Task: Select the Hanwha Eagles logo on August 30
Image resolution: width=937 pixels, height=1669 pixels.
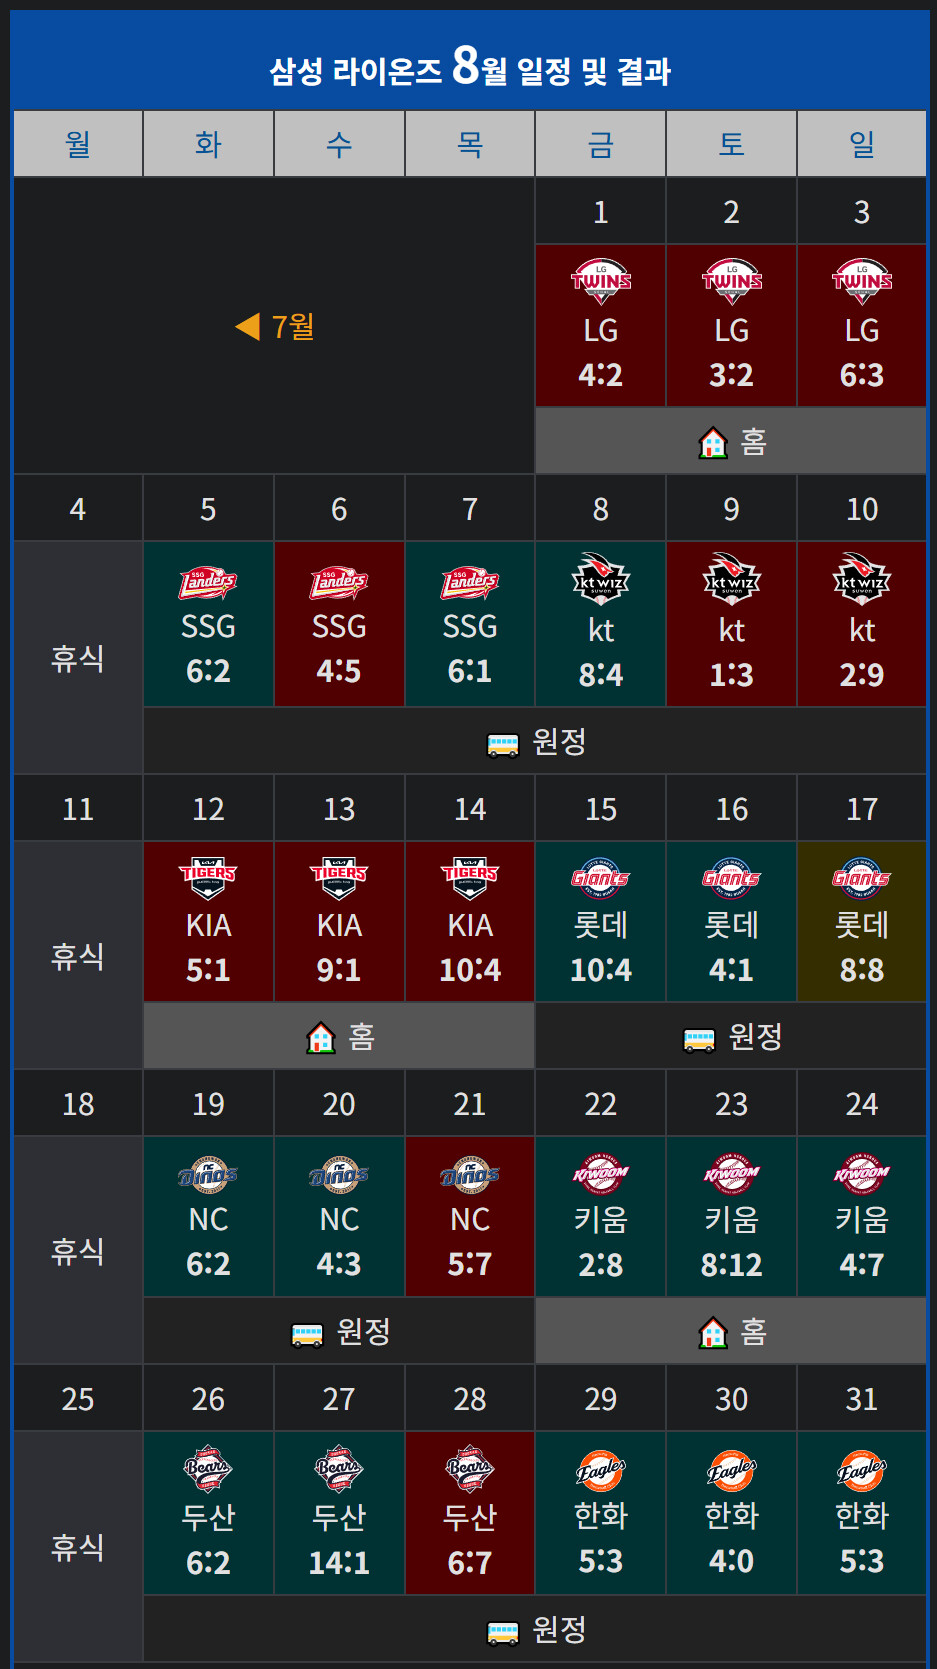Action: [x=732, y=1470]
